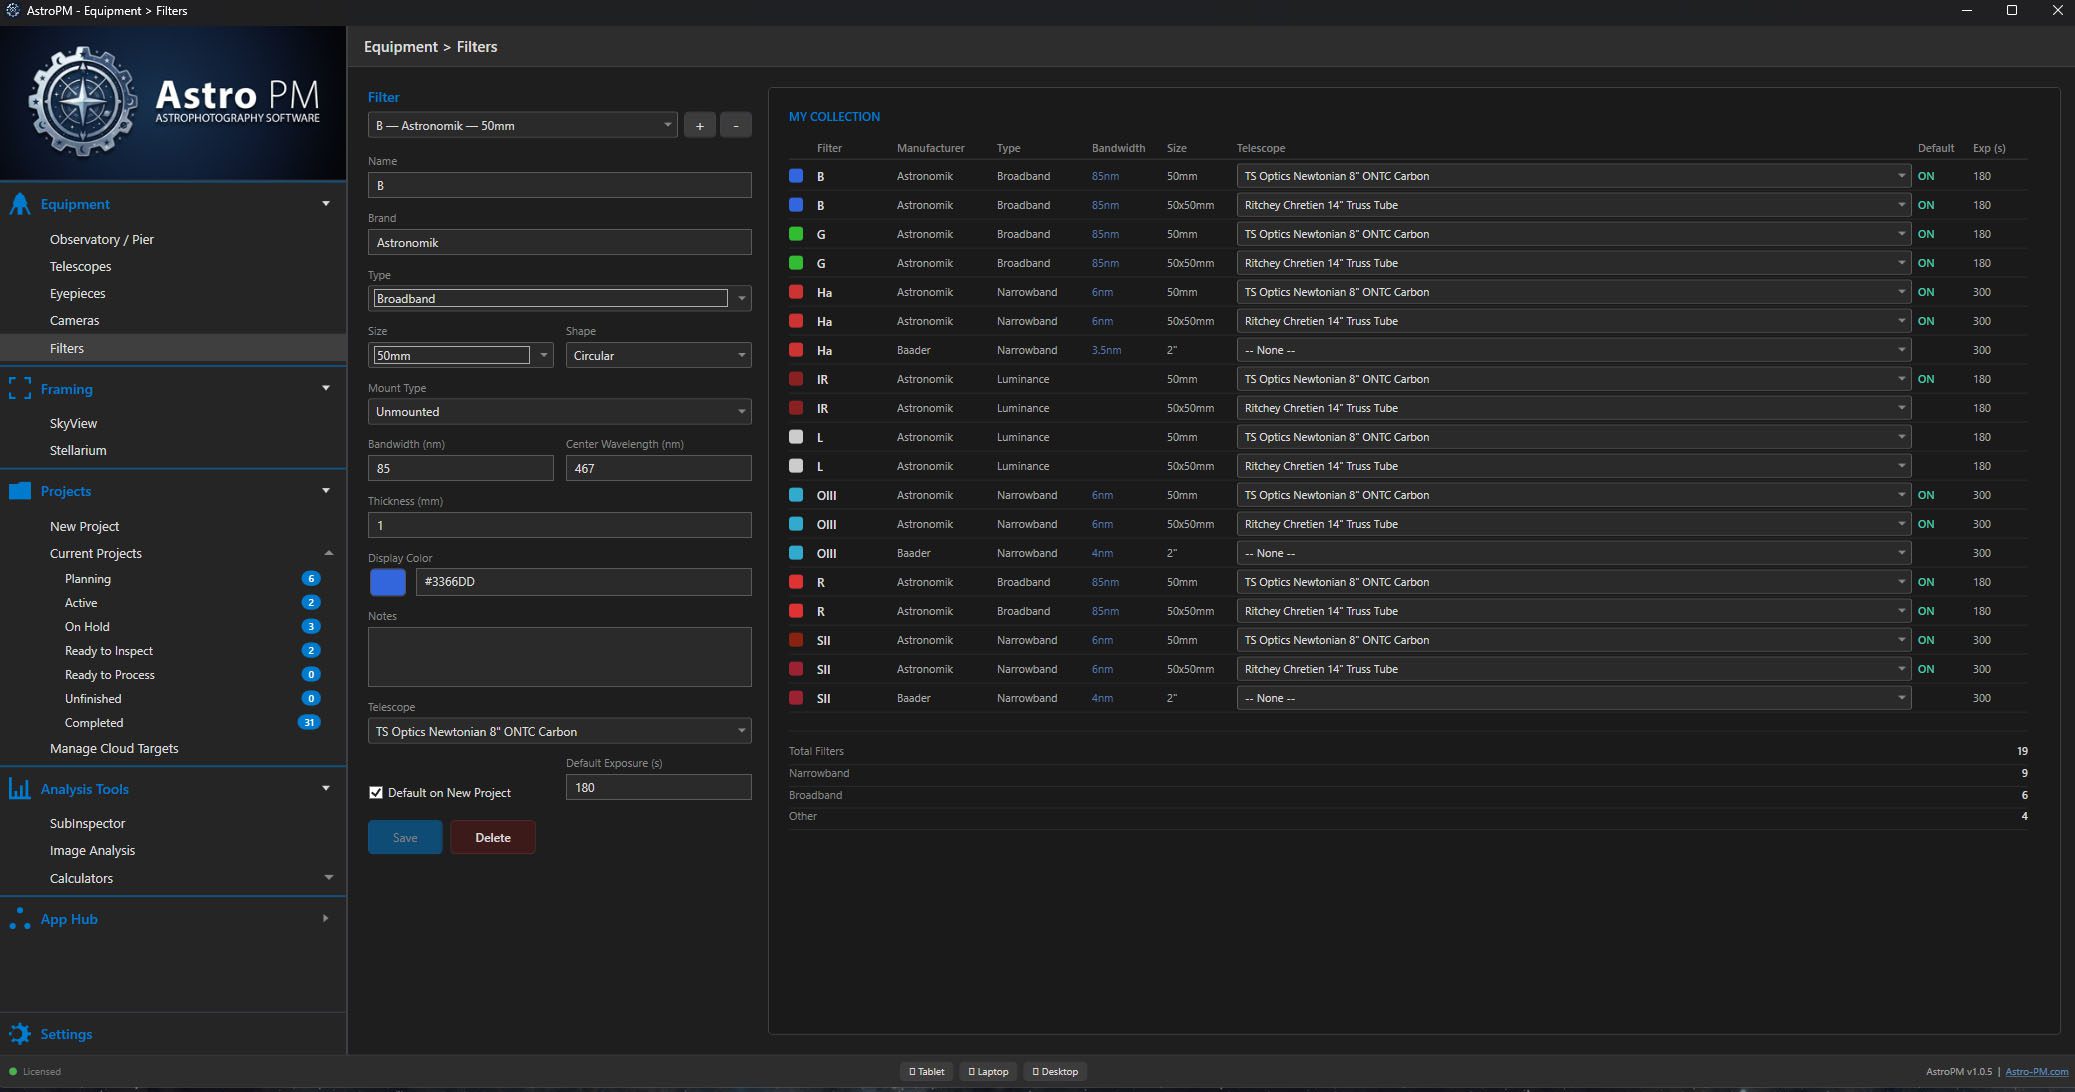Screen dimensions: 2075x1092
Task: Click the AstroPM compass logo
Action: pos(82,101)
